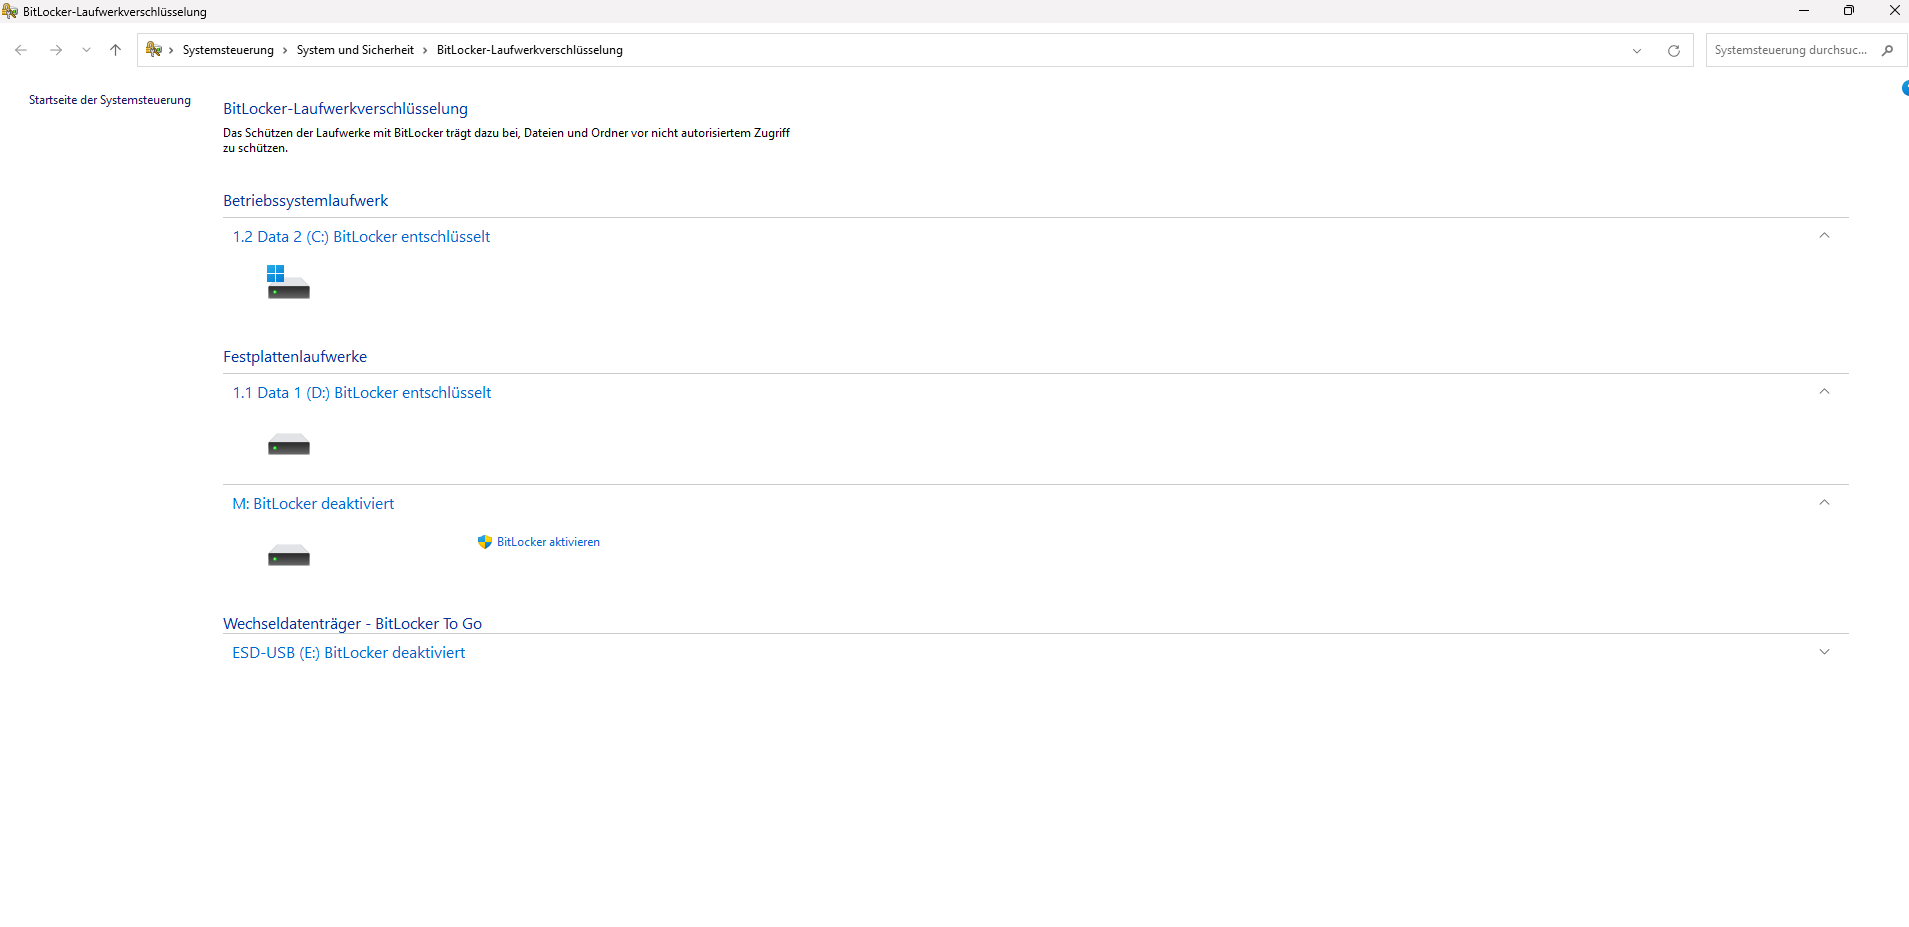Click the M: BitLocker deaktiviert entry
This screenshot has width=1909, height=927.
313,504
